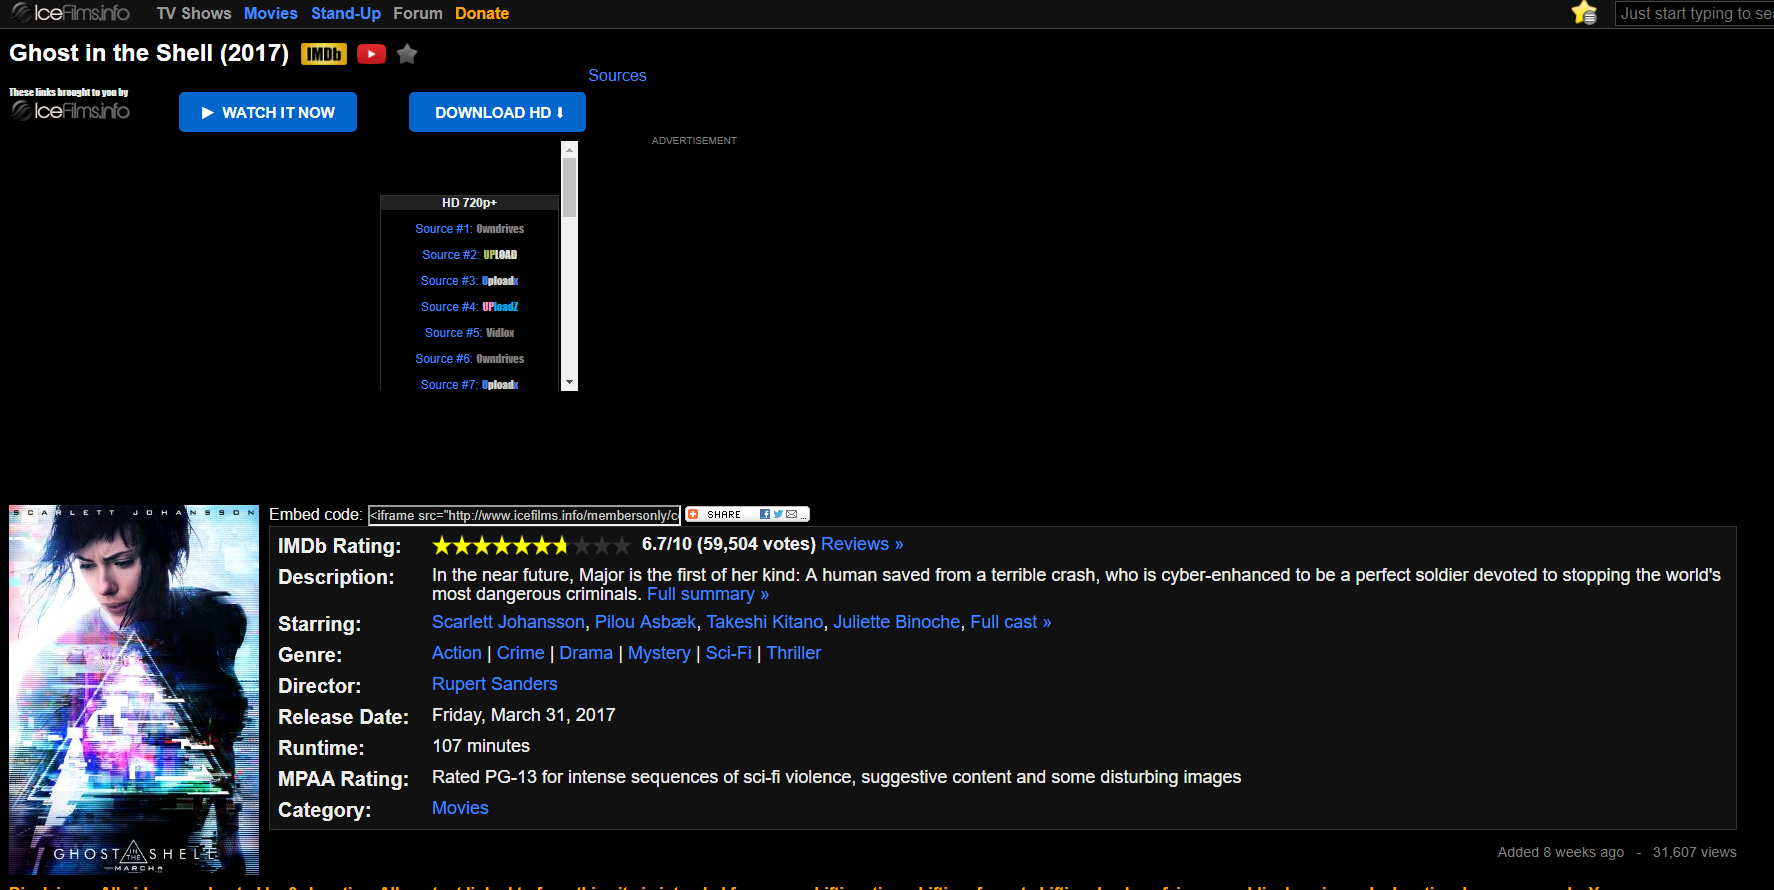Click the small IceFilms.info logo under title

point(70,111)
